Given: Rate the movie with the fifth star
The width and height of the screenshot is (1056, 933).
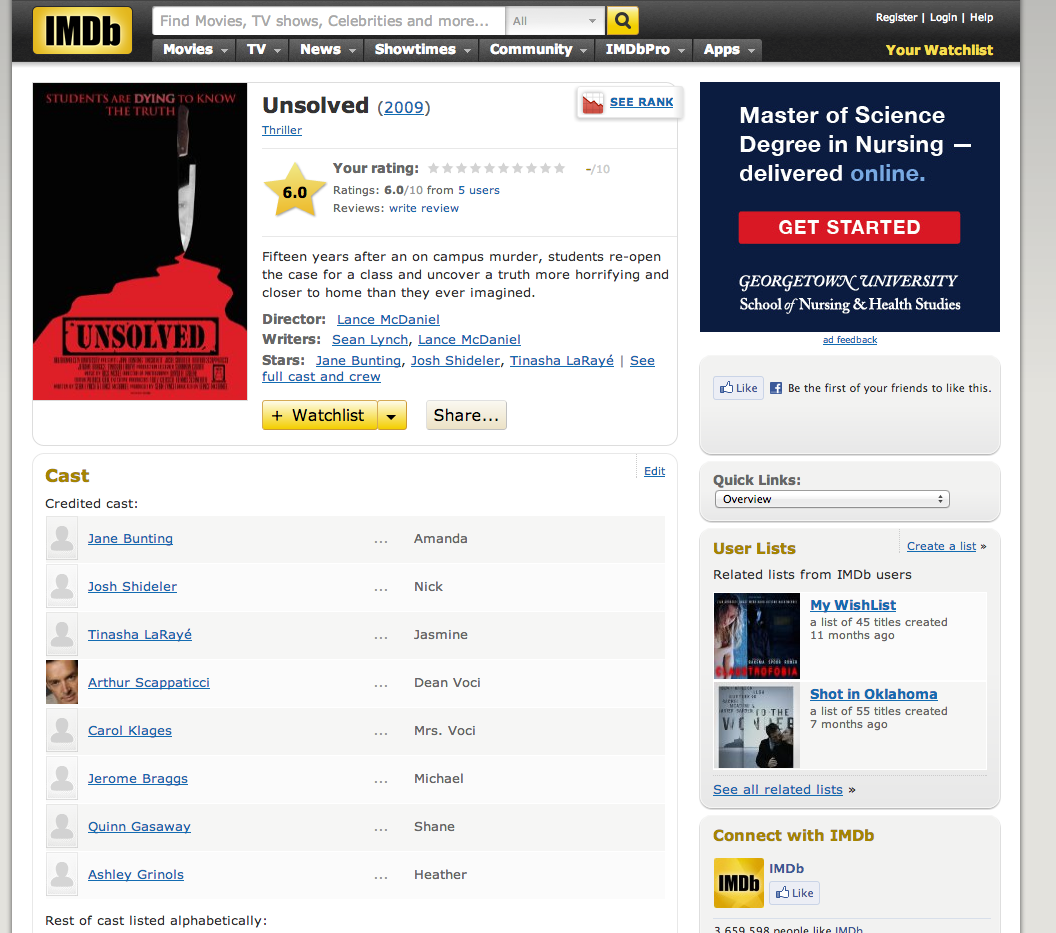Looking at the screenshot, I should (x=490, y=168).
